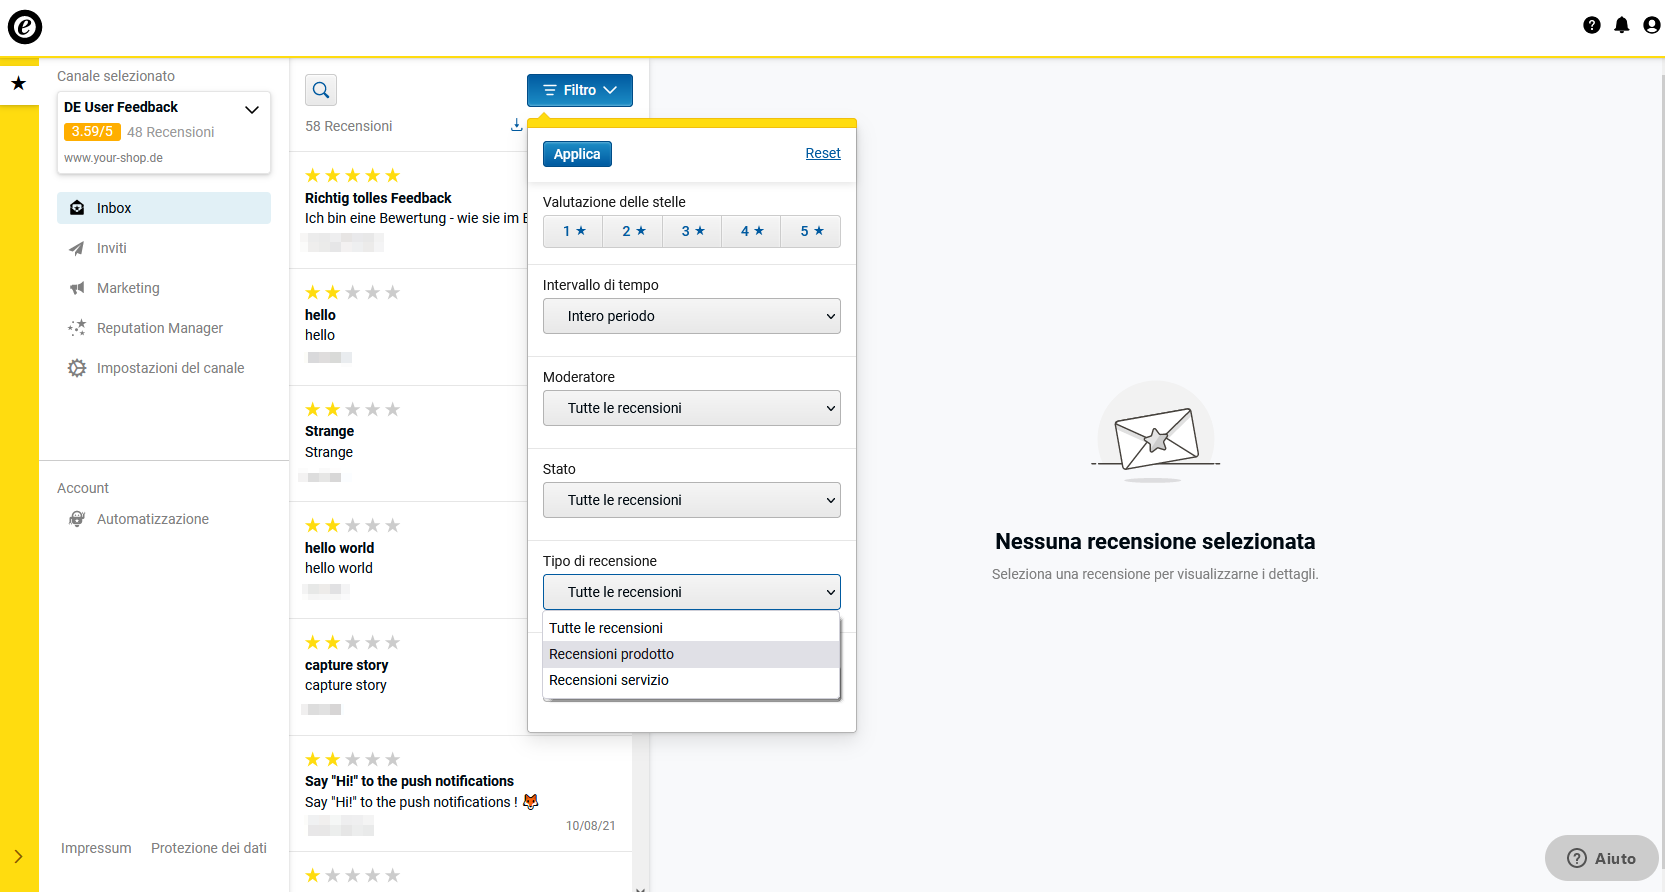Screen dimensions: 1665x892
Task: Toggle the 2 star rating filter
Action: click(633, 231)
